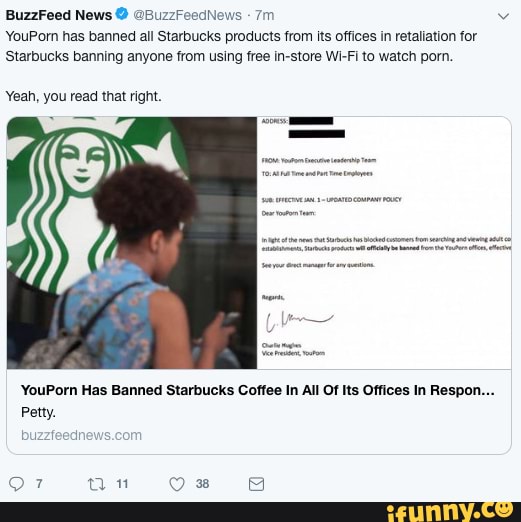
Task: View the 38 likes count
Action: (x=202, y=484)
